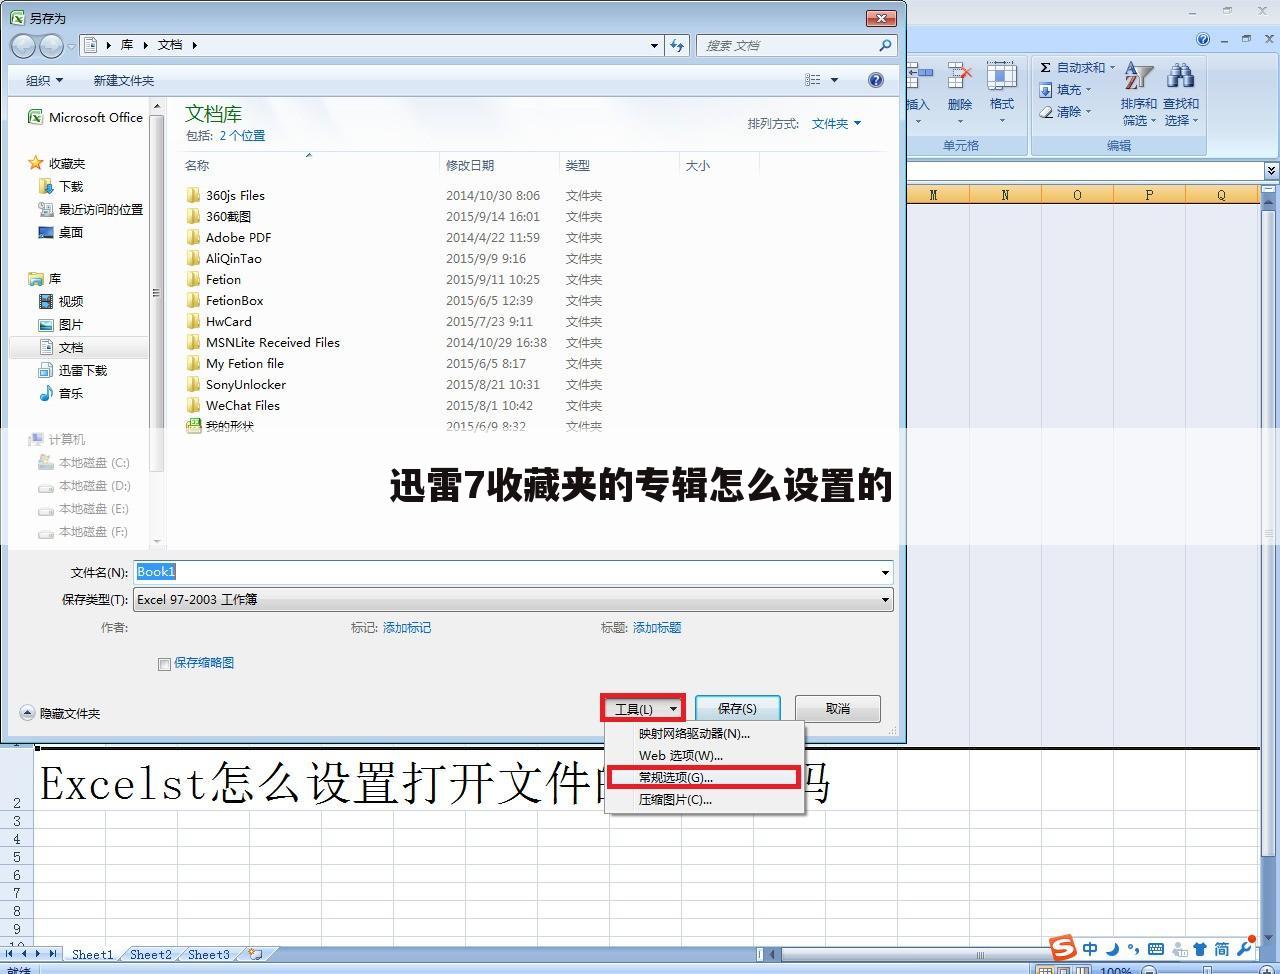Open 收藏夹 favorites in the sidebar

click(57, 163)
